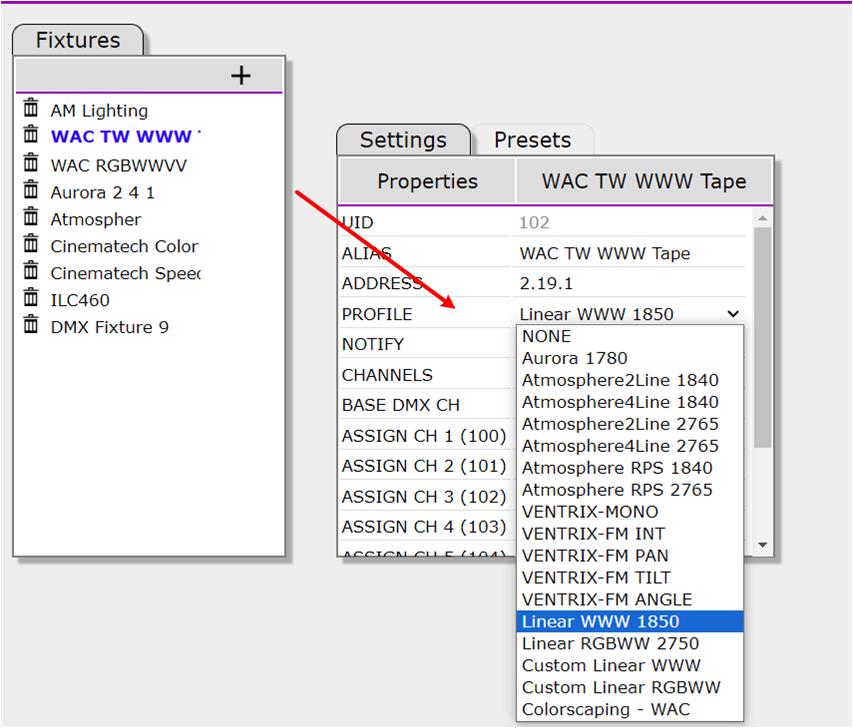Select WAC RGBWWVV fixture
The height and width of the screenshot is (728, 853).
pyautogui.click(x=119, y=165)
